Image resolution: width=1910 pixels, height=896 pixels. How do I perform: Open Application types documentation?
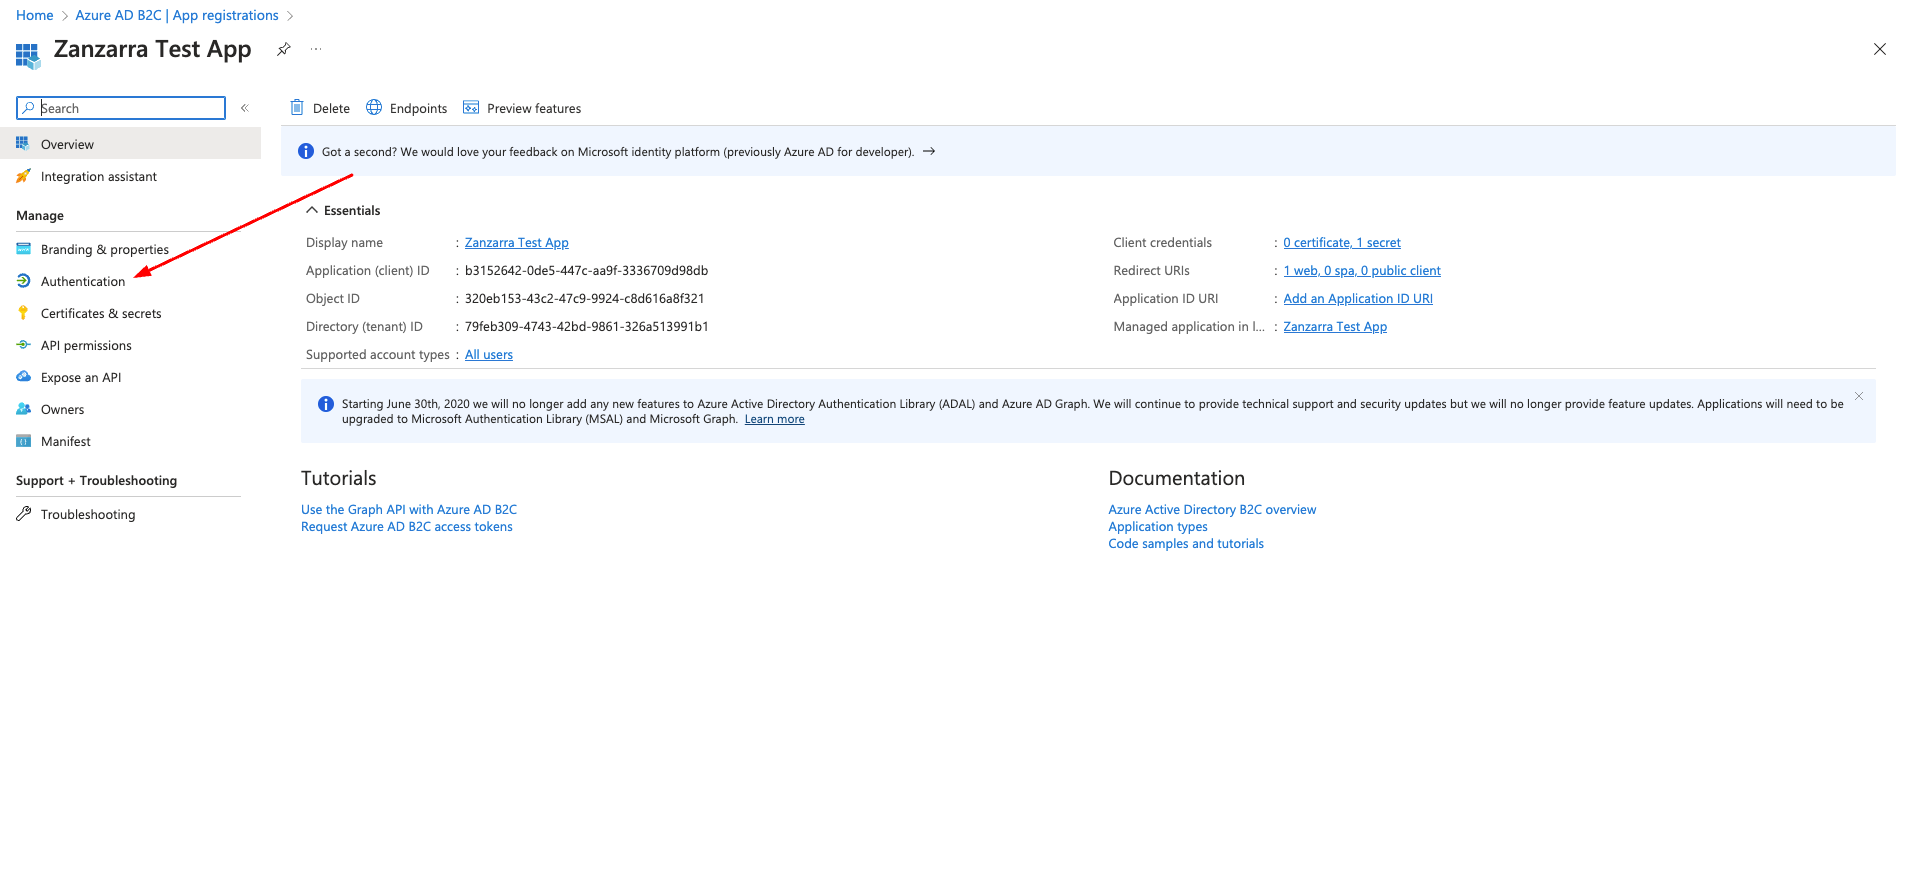coord(1158,526)
